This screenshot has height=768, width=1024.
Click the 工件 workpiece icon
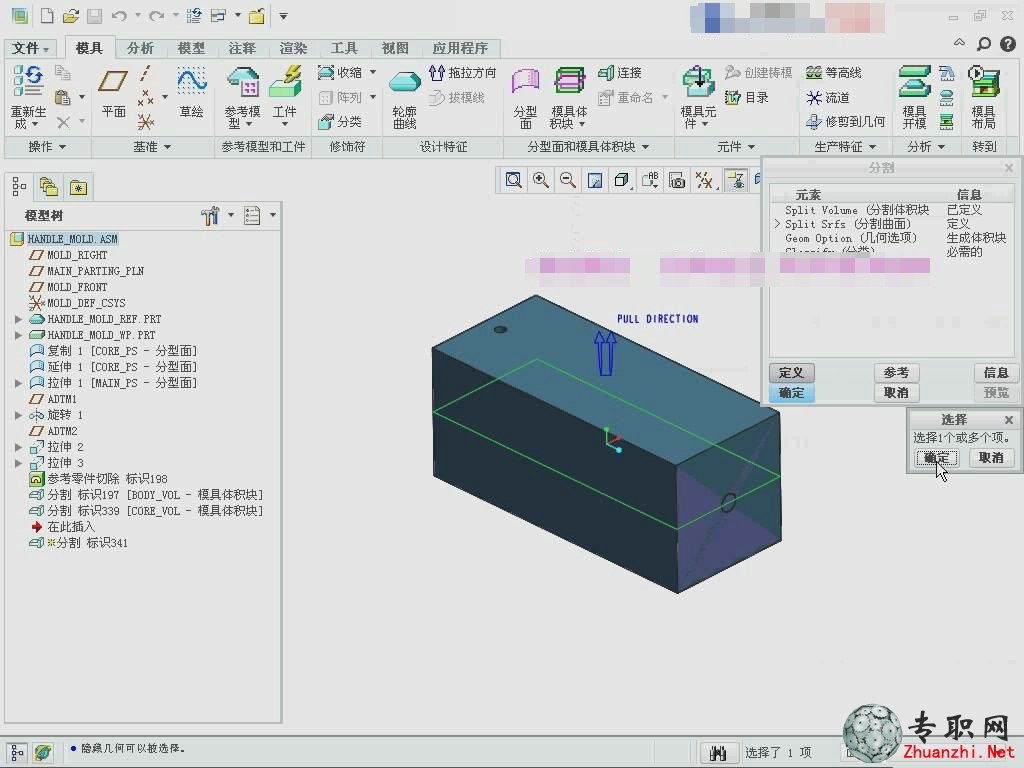(285, 83)
